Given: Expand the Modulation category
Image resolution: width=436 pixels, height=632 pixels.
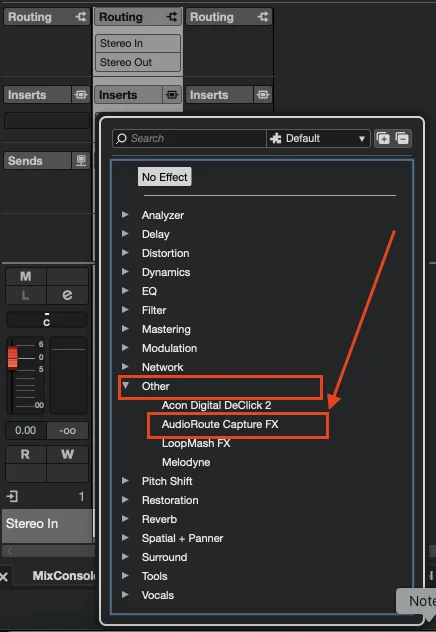Looking at the screenshot, I should coord(125,347).
